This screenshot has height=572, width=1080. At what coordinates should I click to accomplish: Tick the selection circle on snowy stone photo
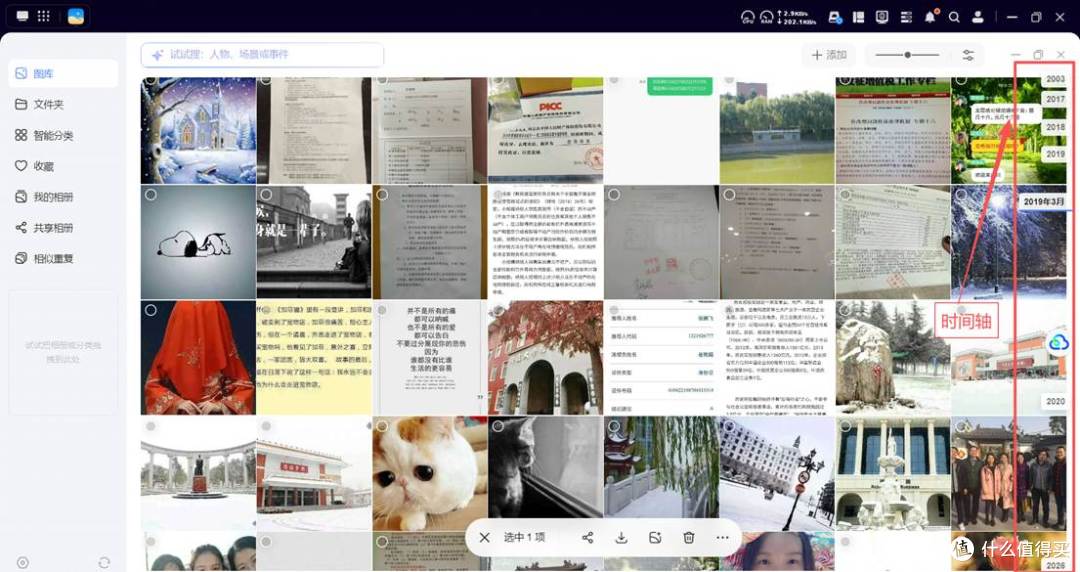pyautogui.click(x=845, y=311)
